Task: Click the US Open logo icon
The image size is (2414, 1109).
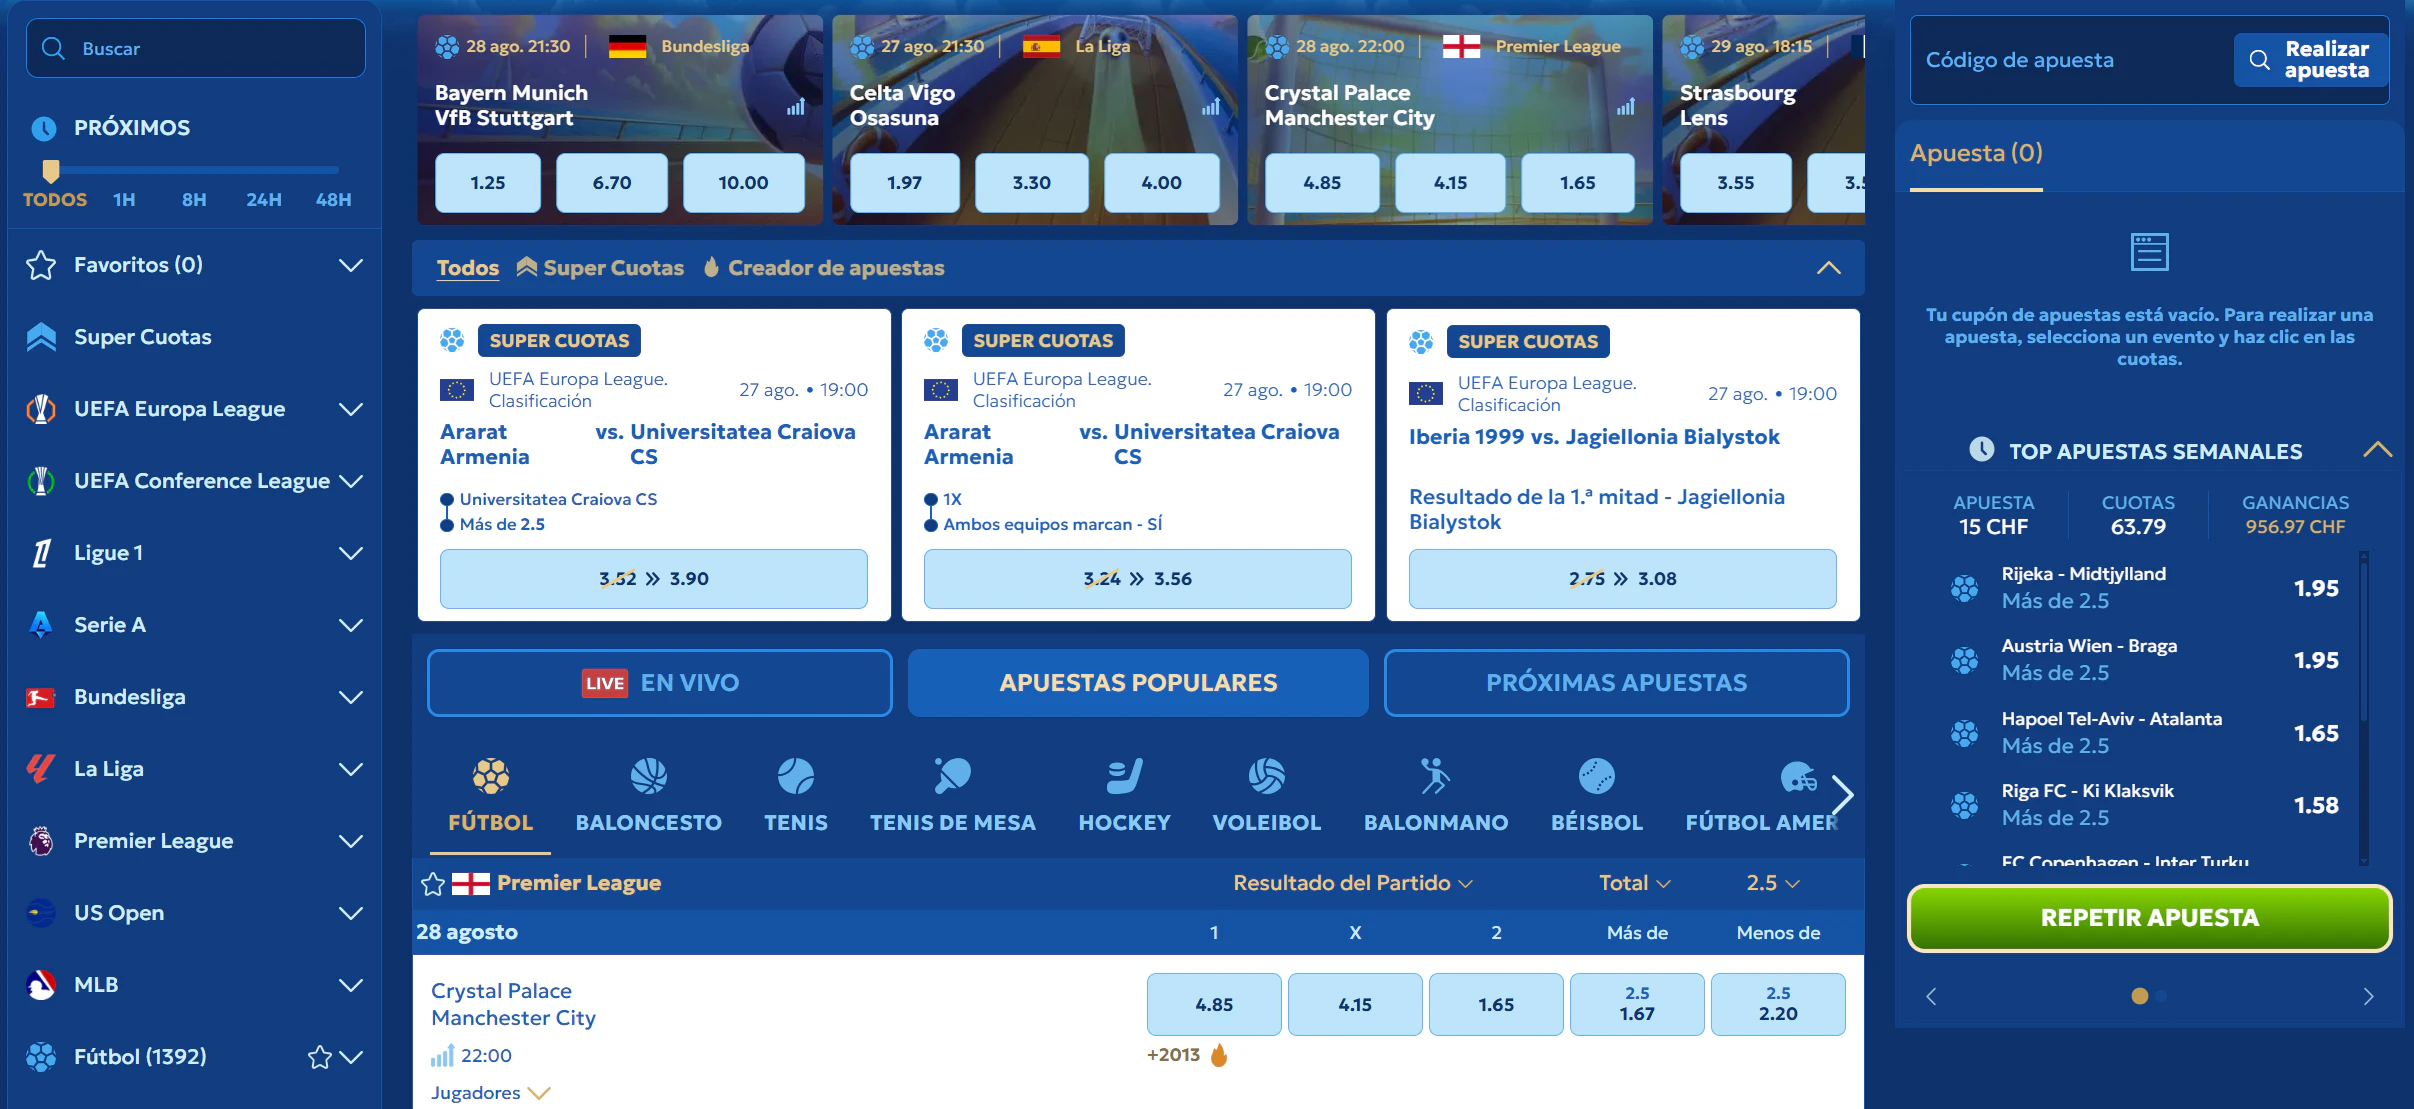Action: [41, 913]
